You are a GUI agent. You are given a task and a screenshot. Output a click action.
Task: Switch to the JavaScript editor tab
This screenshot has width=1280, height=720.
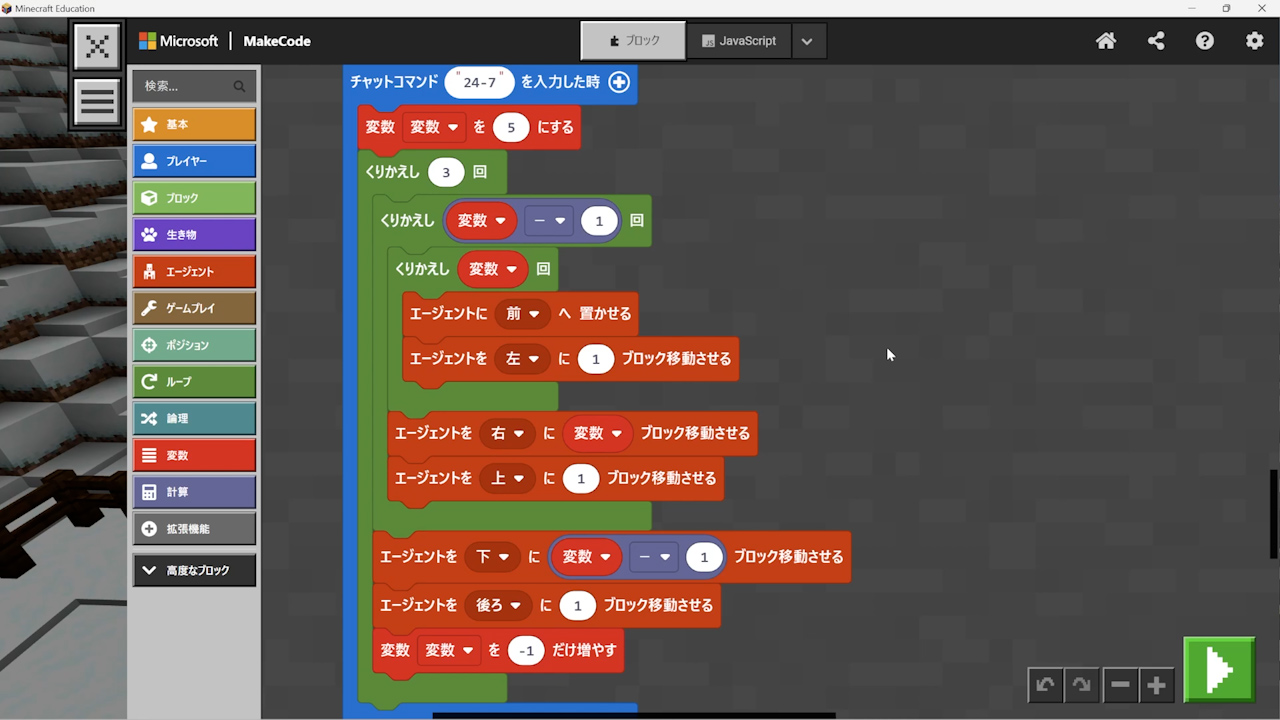[739, 41]
